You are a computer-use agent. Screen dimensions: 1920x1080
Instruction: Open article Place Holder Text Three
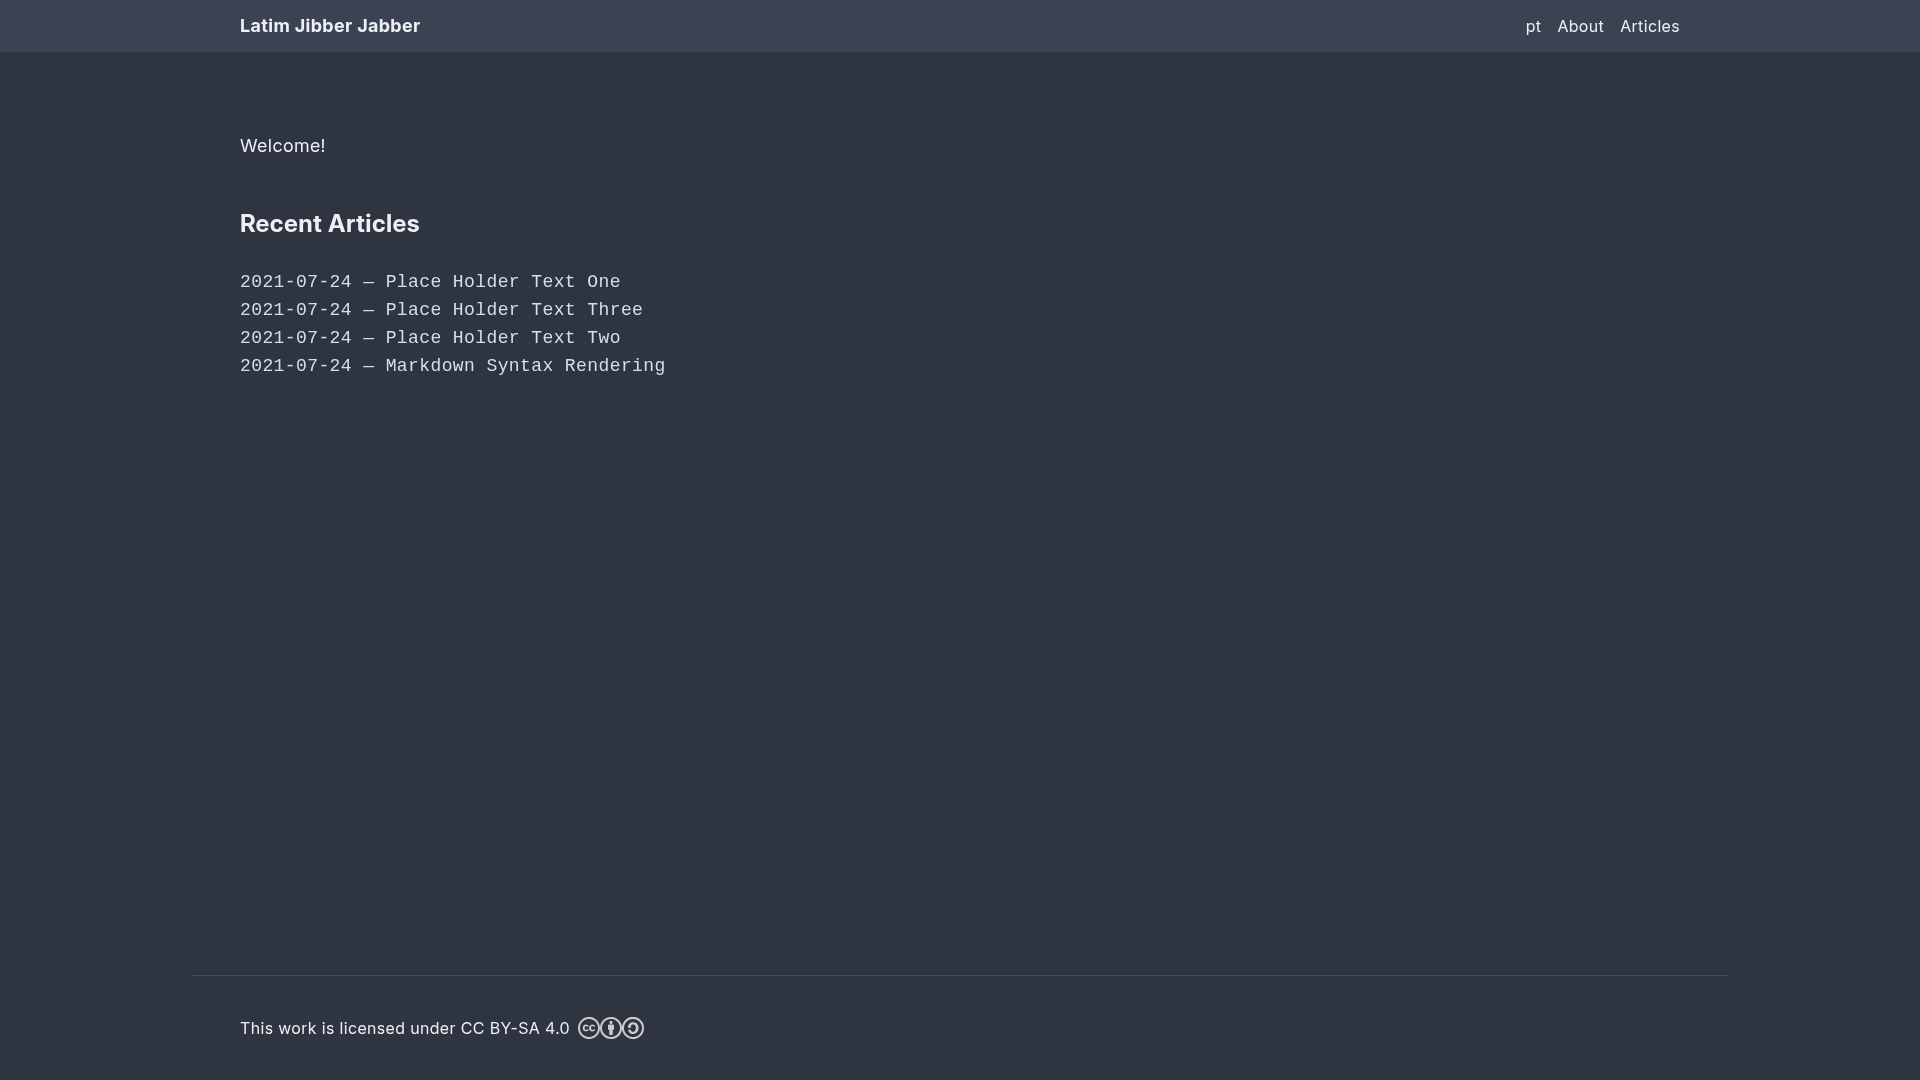pyautogui.click(x=514, y=310)
